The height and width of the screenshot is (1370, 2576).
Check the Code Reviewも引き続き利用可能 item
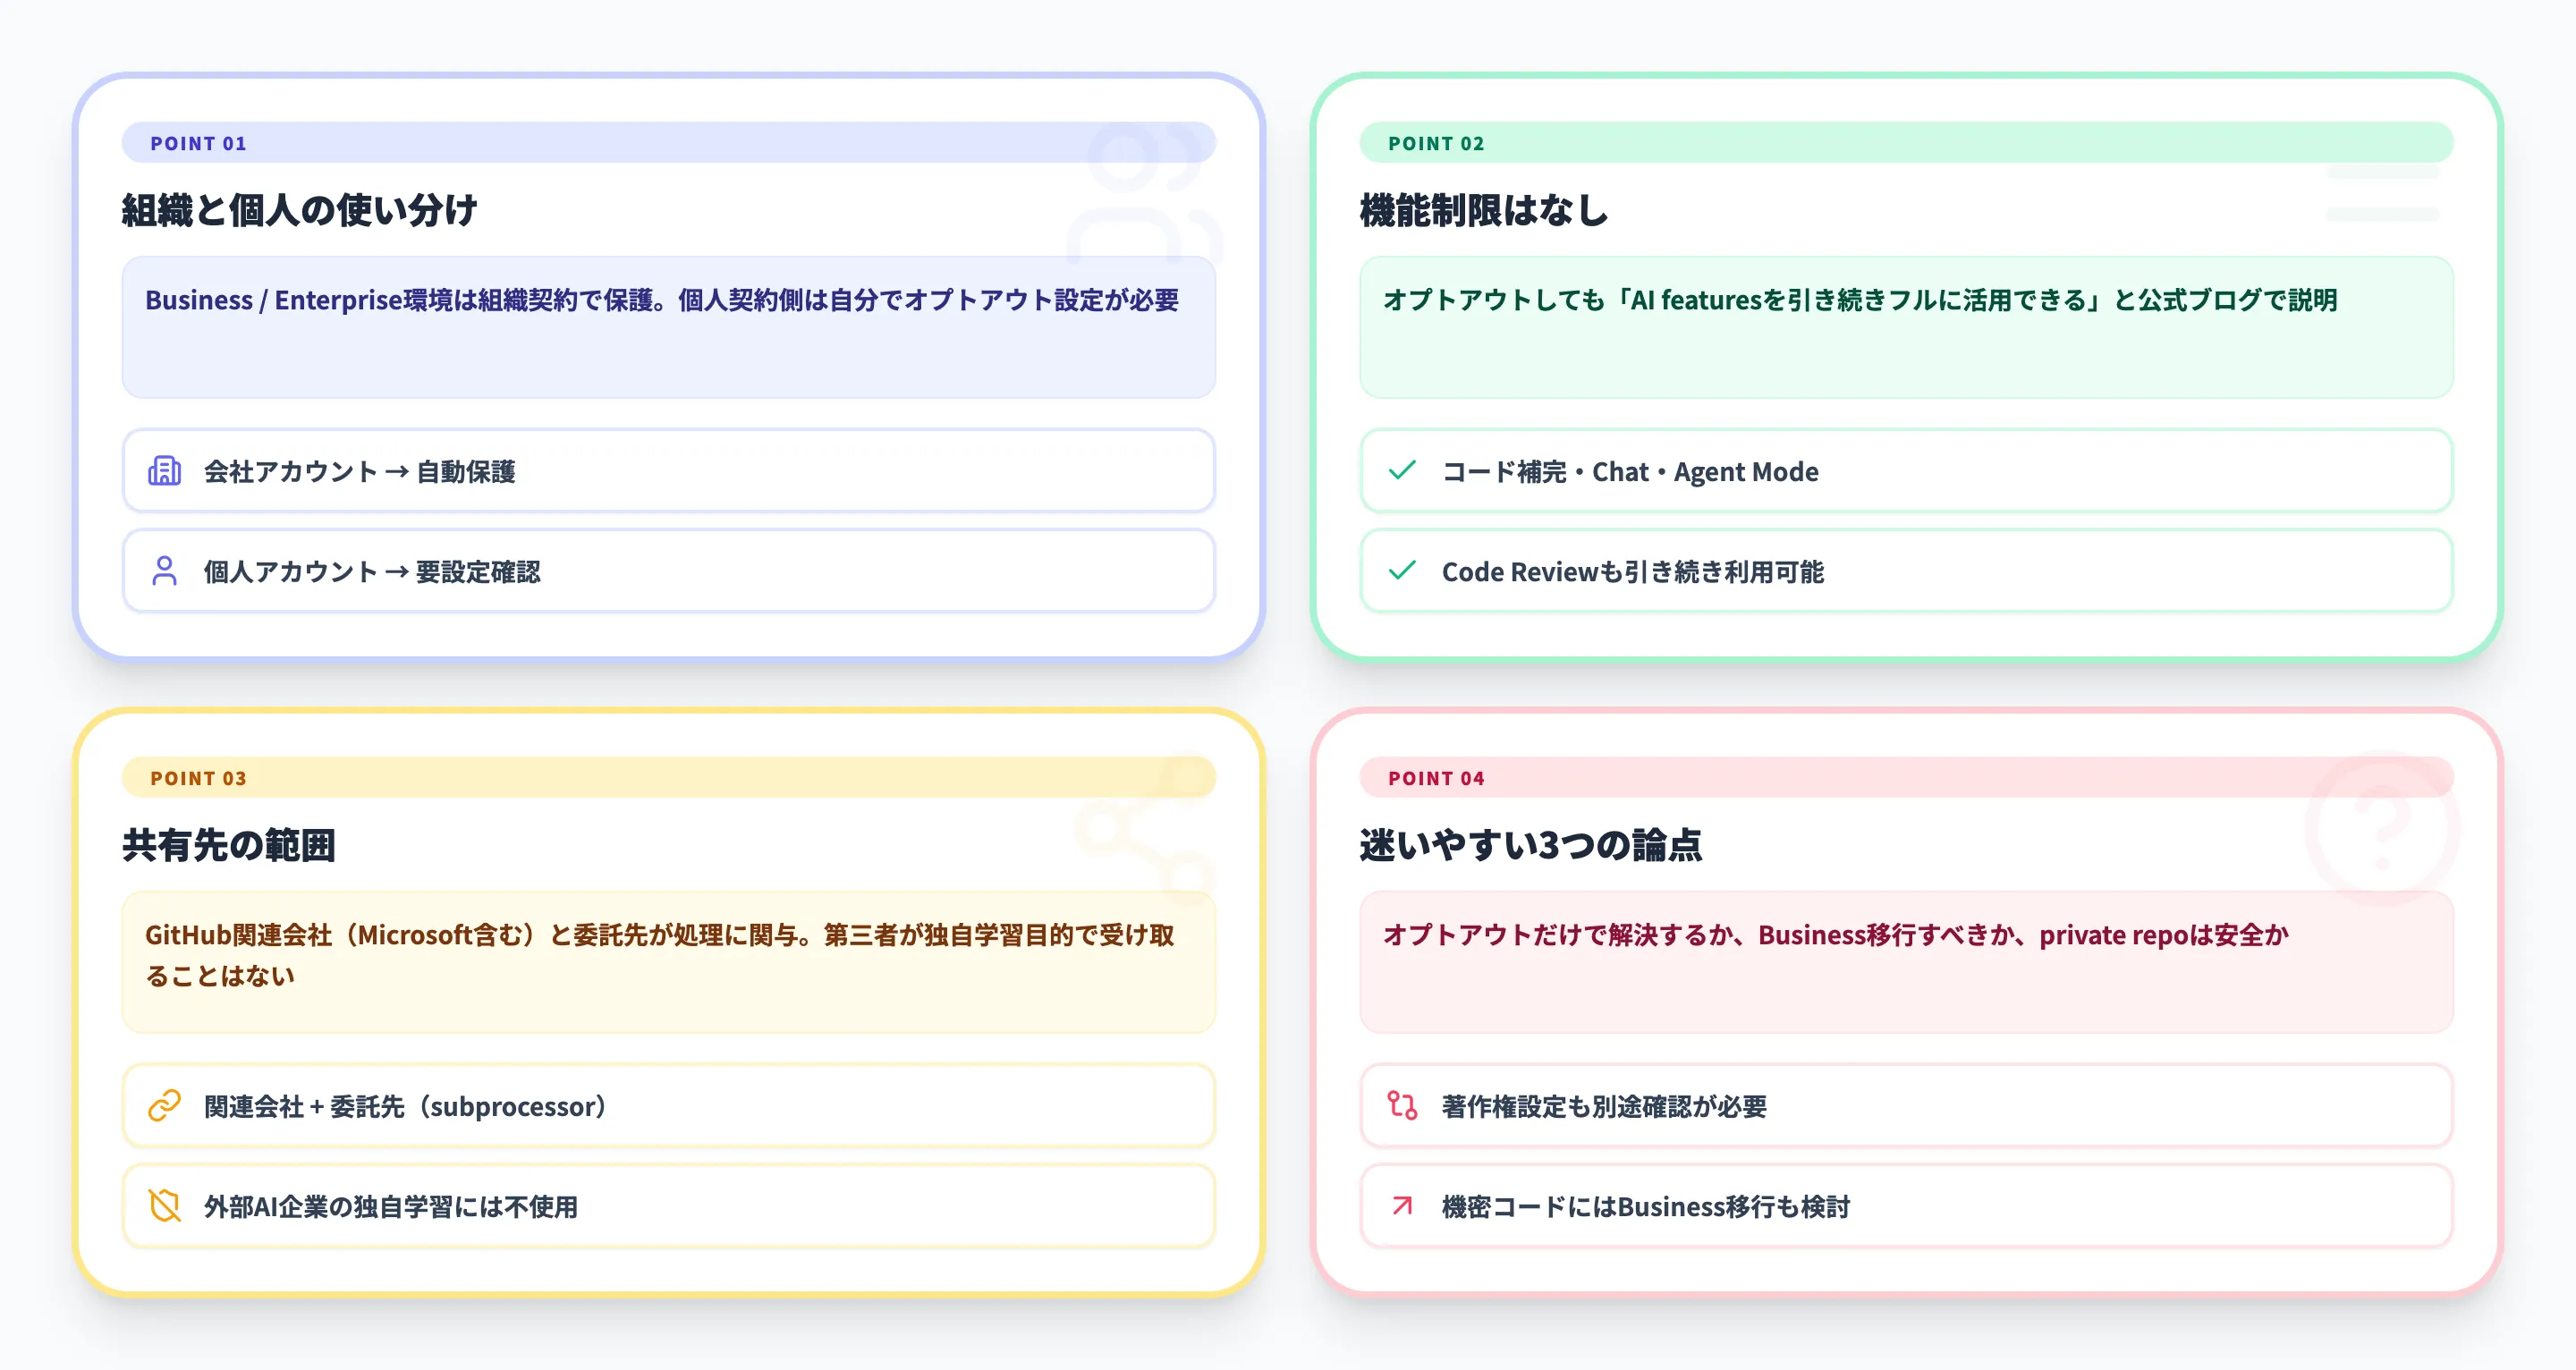(1904, 571)
